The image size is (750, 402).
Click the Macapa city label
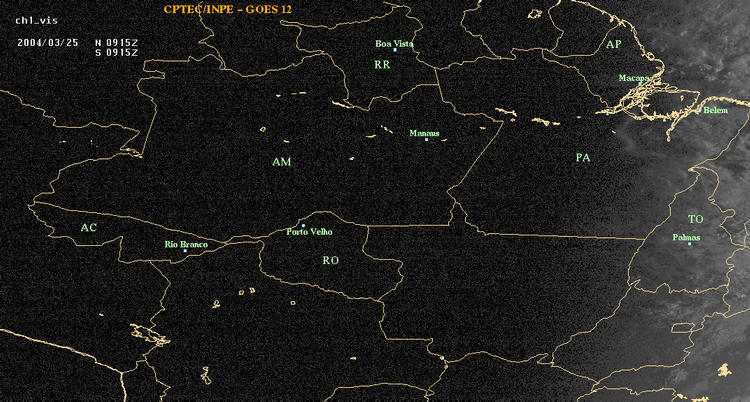click(634, 78)
